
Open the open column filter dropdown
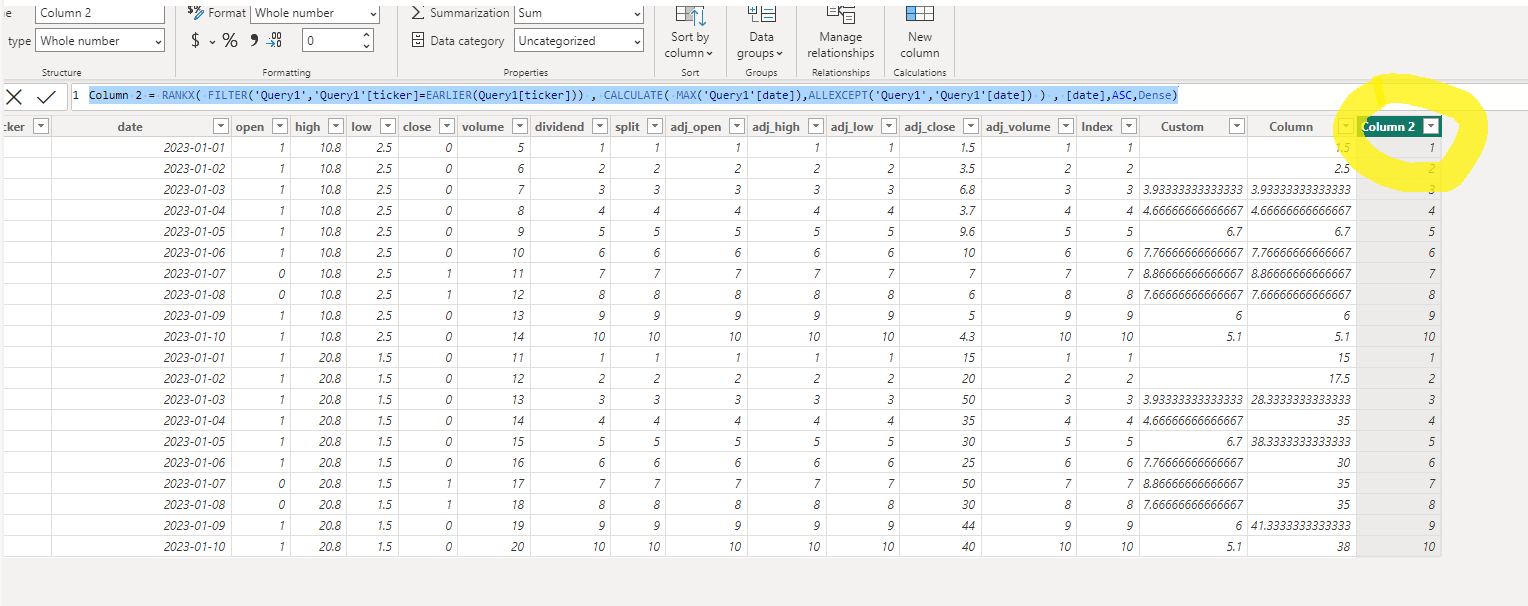pos(280,126)
